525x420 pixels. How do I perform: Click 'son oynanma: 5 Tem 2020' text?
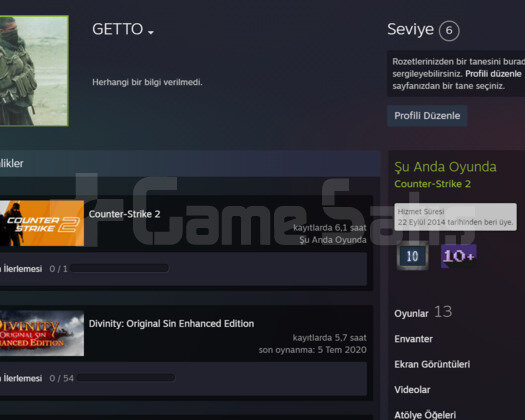point(312,350)
